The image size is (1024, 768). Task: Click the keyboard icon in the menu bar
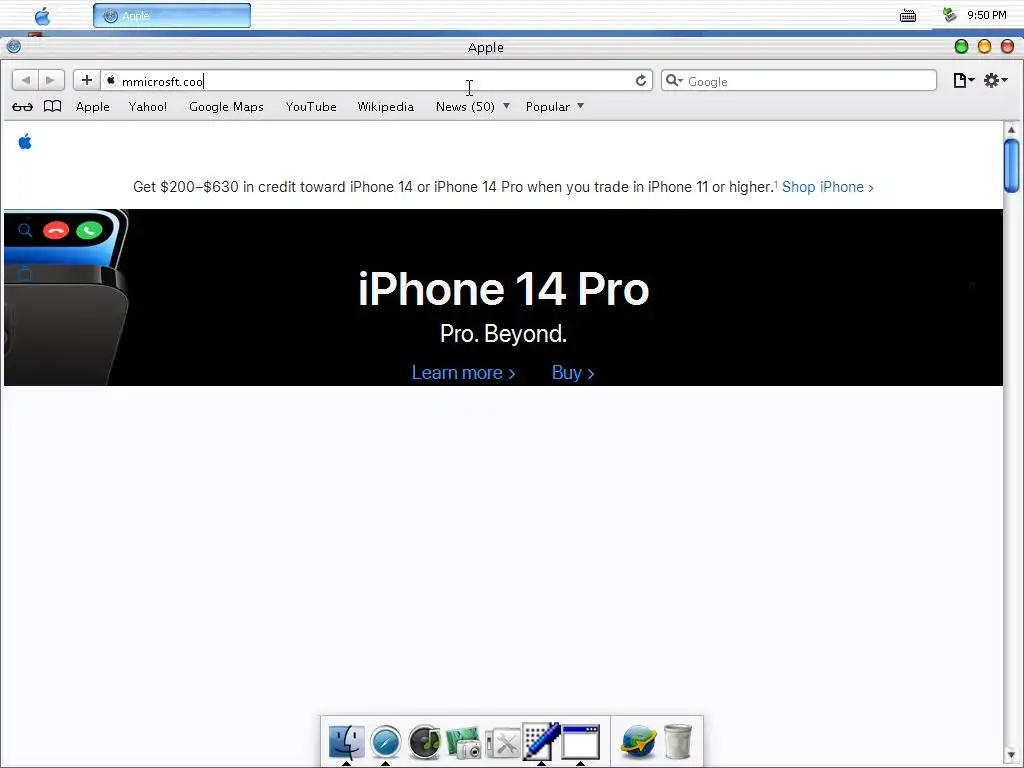click(x=908, y=16)
